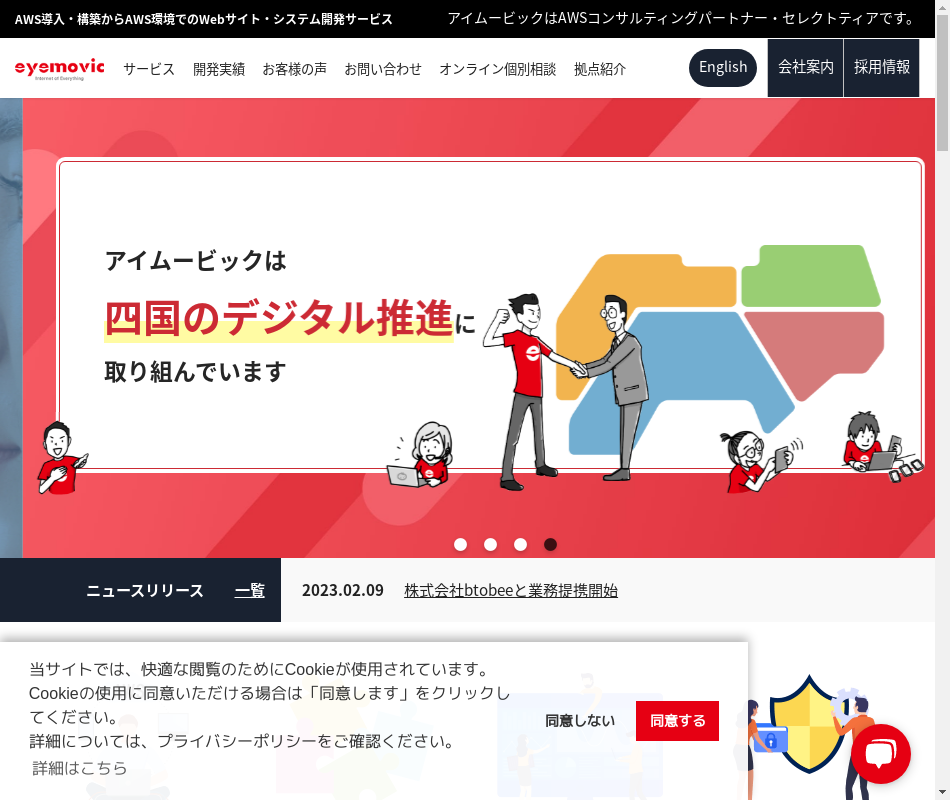This screenshot has height=800, width=950.
Task: Click the 採用情報 button
Action: (882, 67)
